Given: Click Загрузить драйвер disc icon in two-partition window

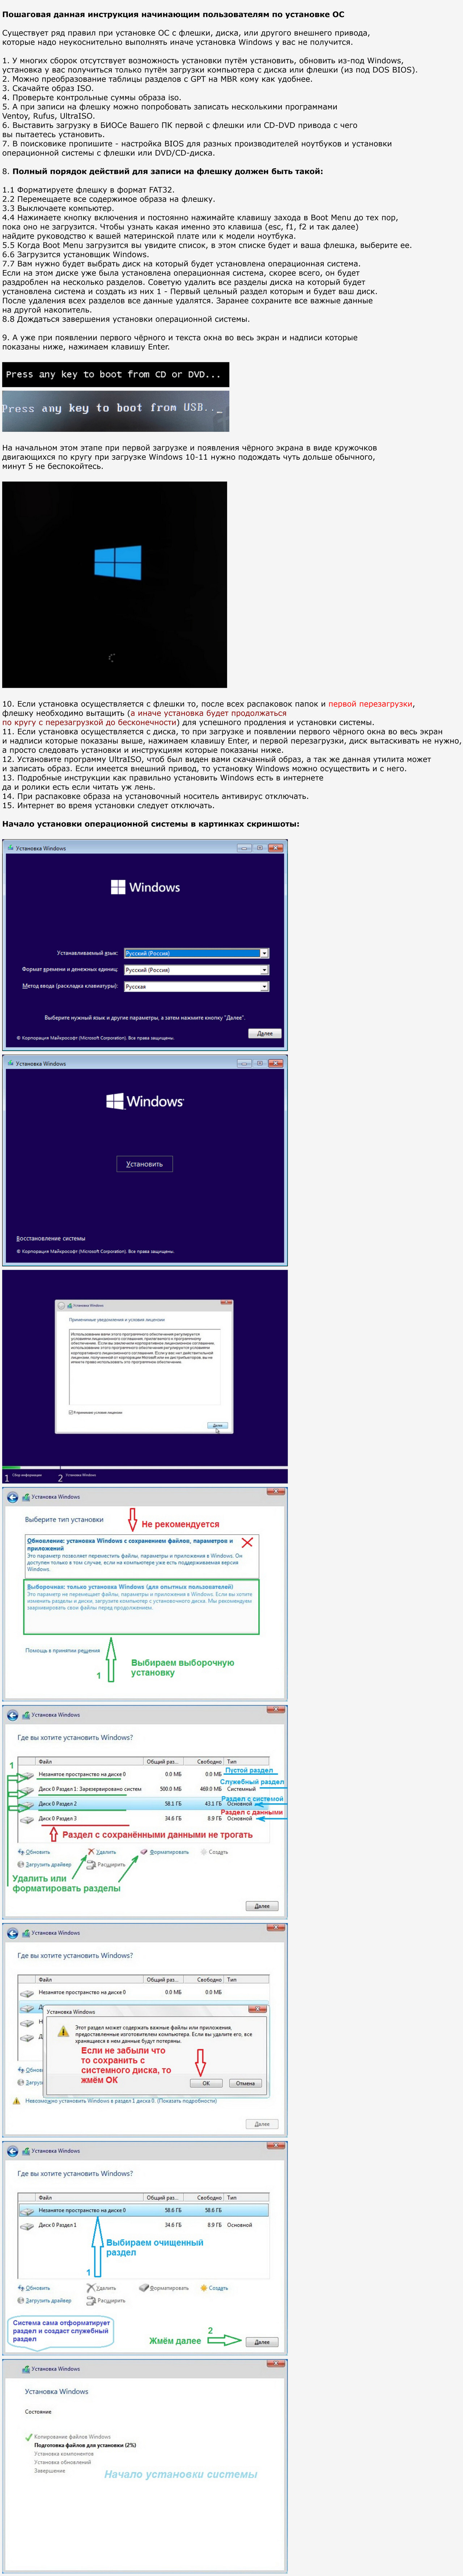Looking at the screenshot, I should (21, 2301).
